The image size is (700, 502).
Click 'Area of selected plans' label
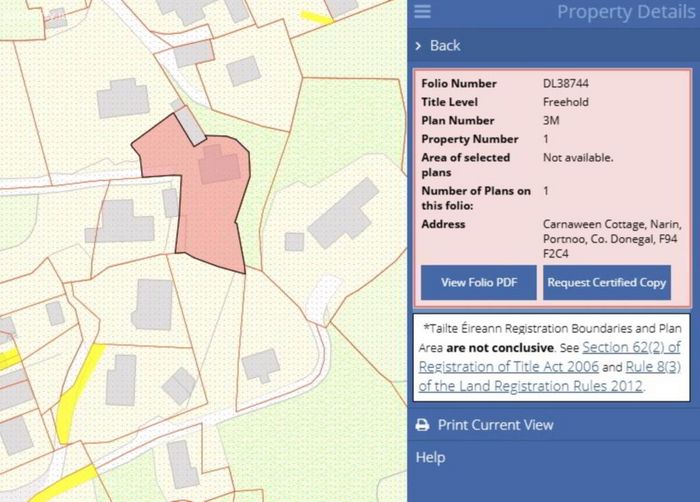pos(466,165)
